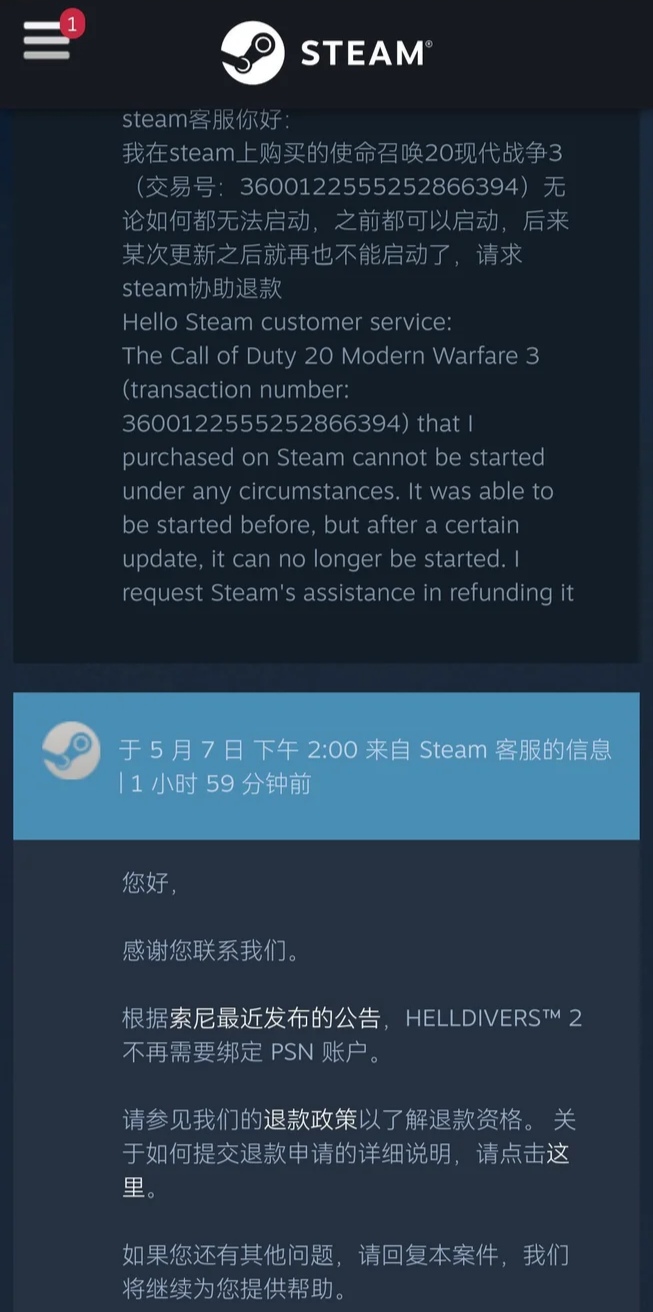Click the transaction number in English text
Screen dimensions: 653x1312
[x=260, y=423]
